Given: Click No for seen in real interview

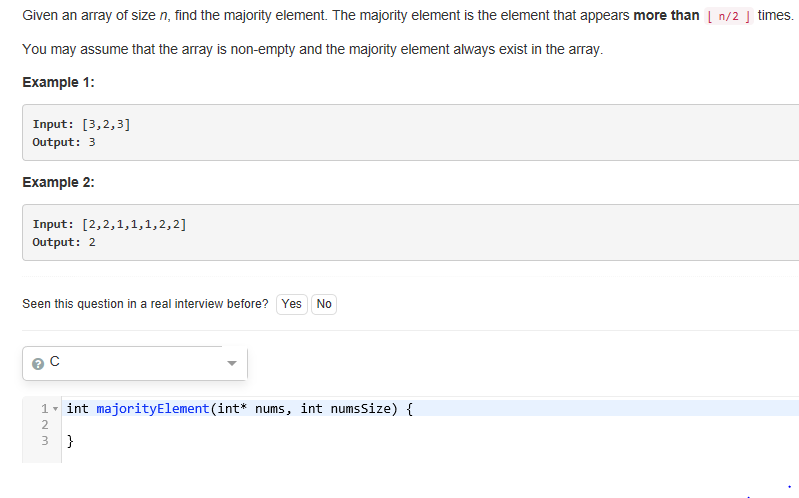Looking at the screenshot, I should tap(324, 304).
